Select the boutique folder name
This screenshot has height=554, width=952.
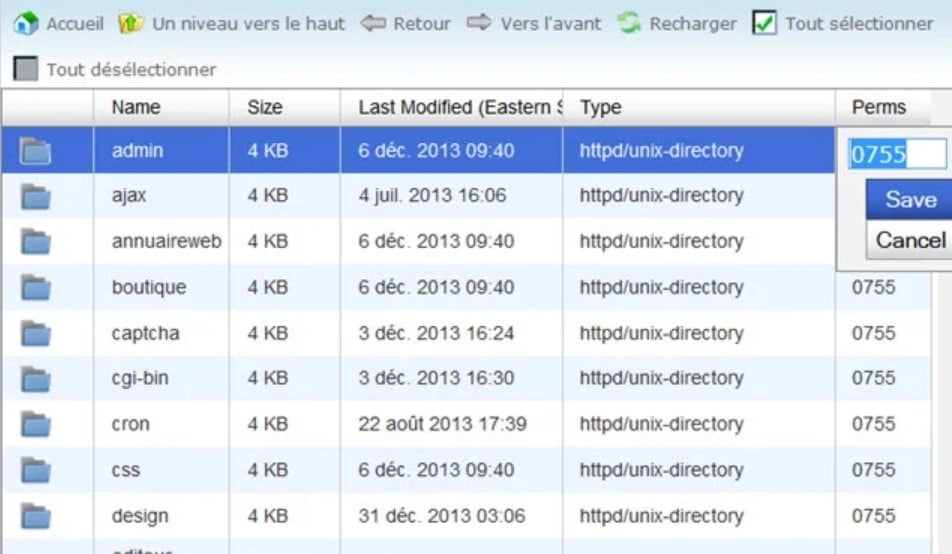coord(149,287)
